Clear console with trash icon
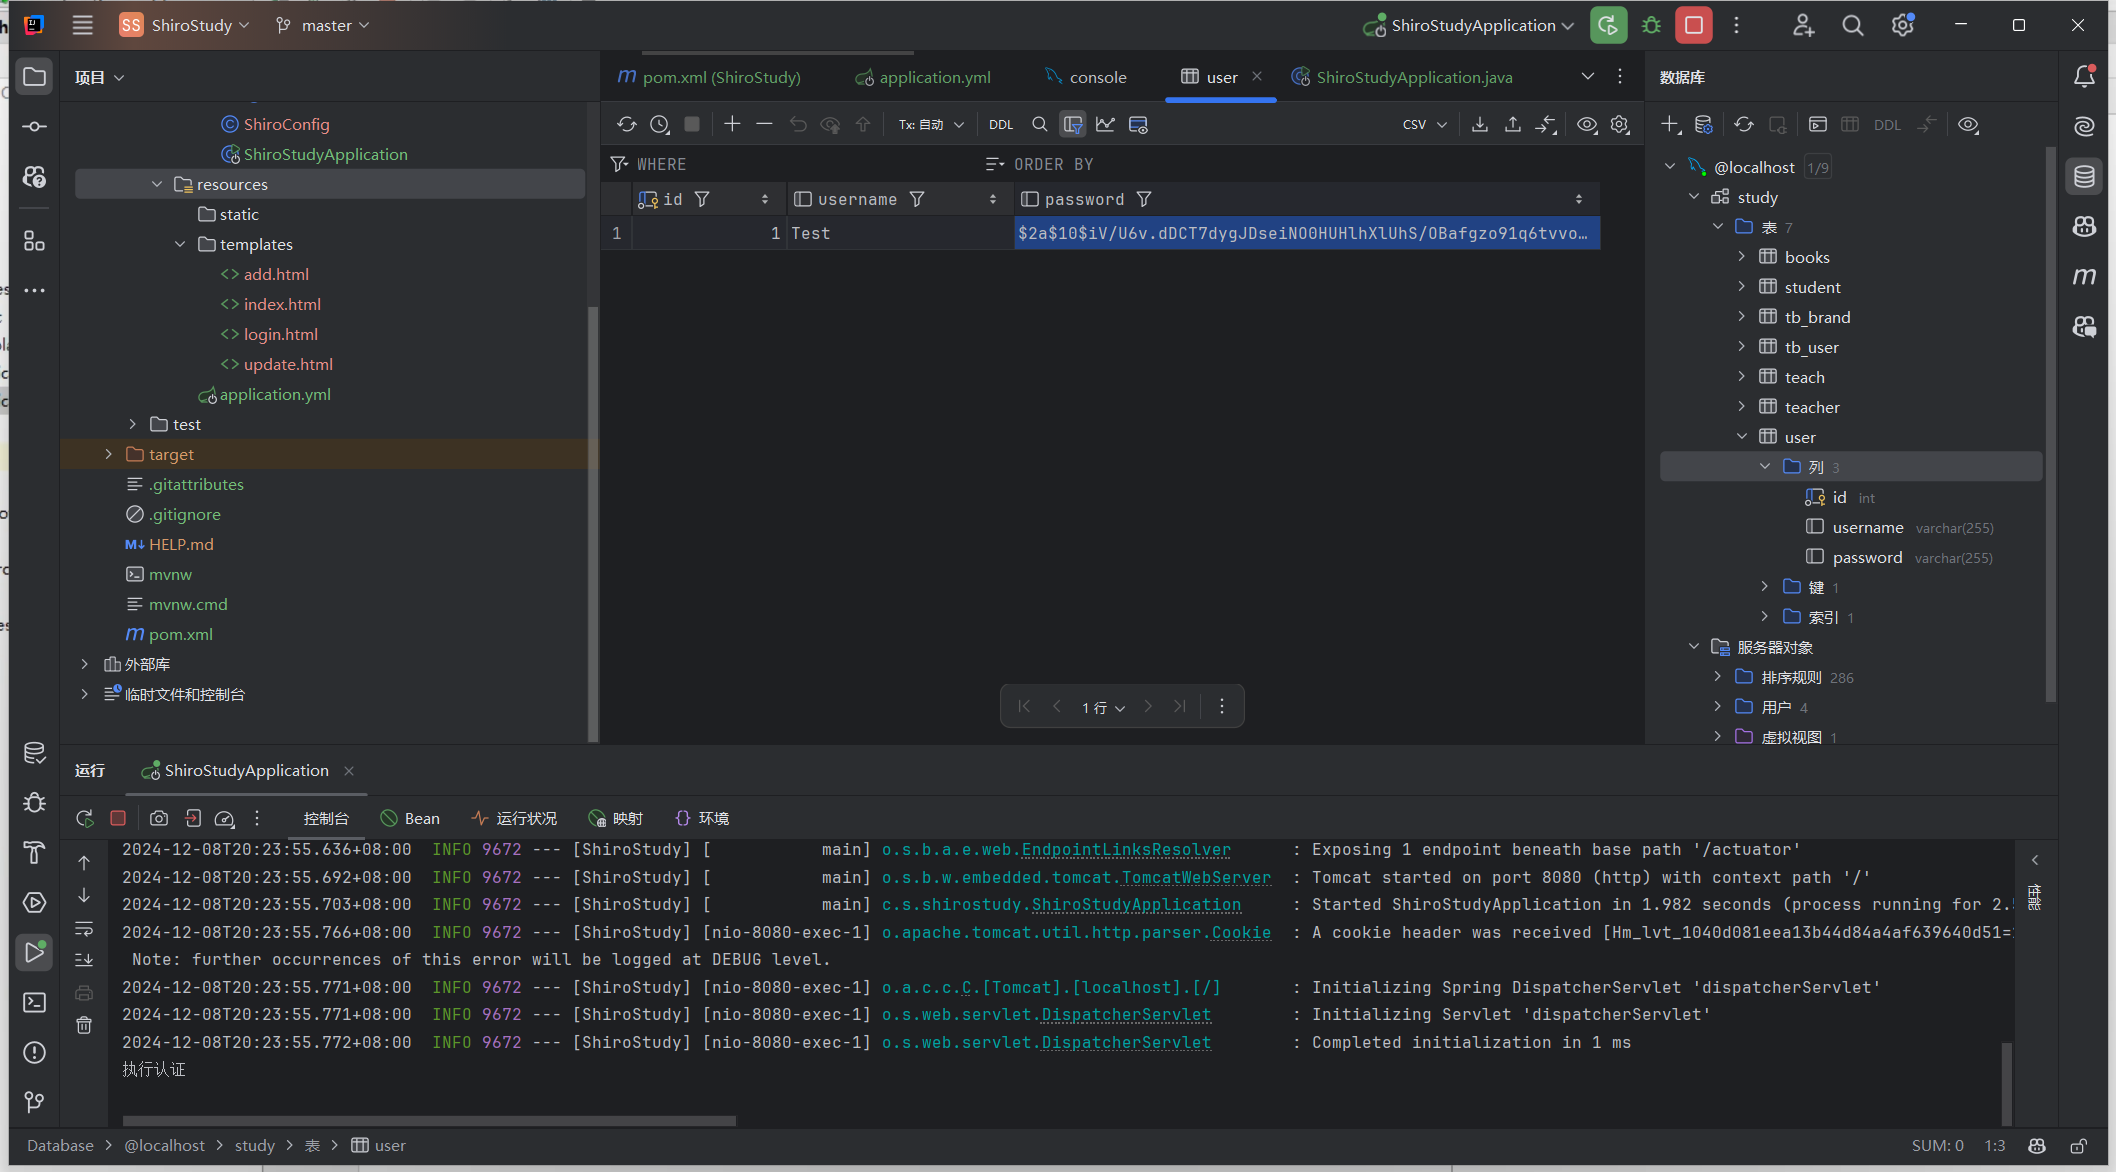Image resolution: width=2116 pixels, height=1172 pixels. [x=84, y=1025]
